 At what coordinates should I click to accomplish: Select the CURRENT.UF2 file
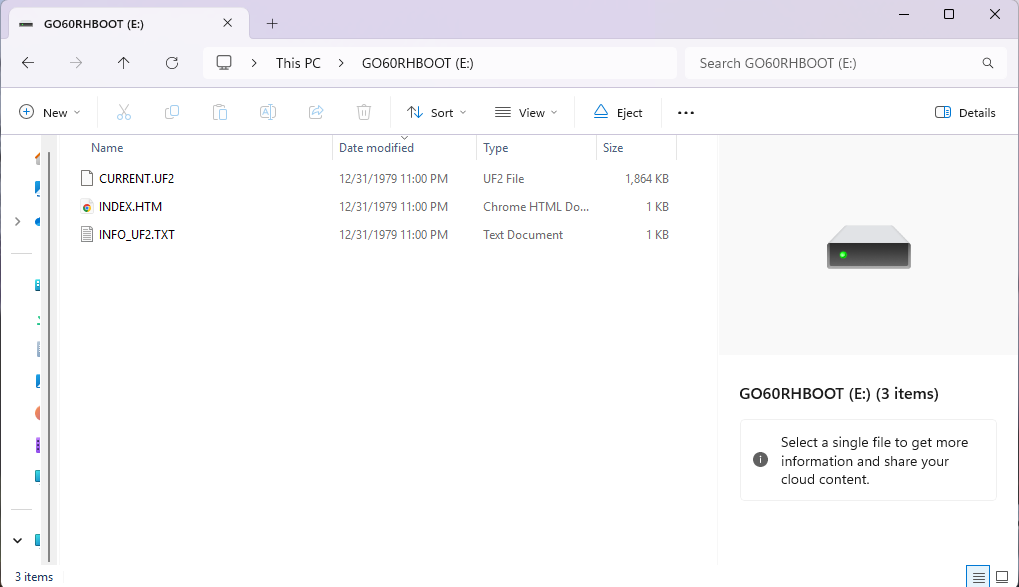(x=137, y=179)
